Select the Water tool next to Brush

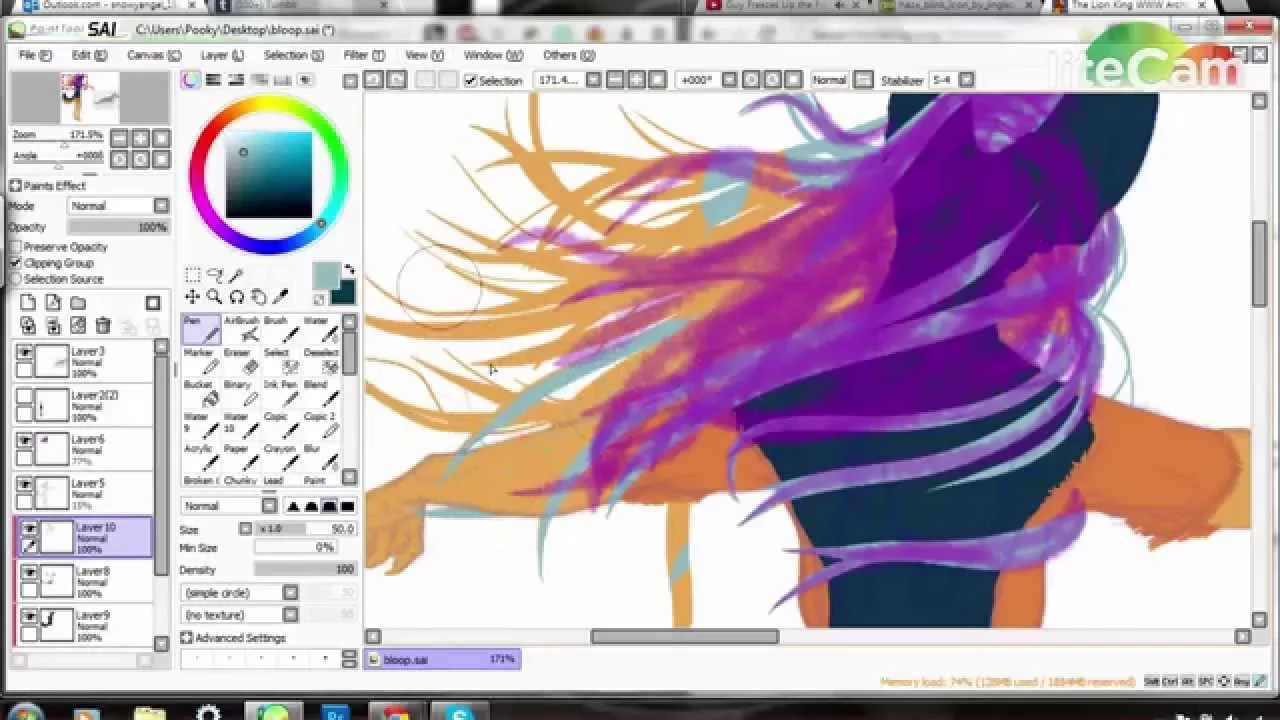pyautogui.click(x=320, y=330)
